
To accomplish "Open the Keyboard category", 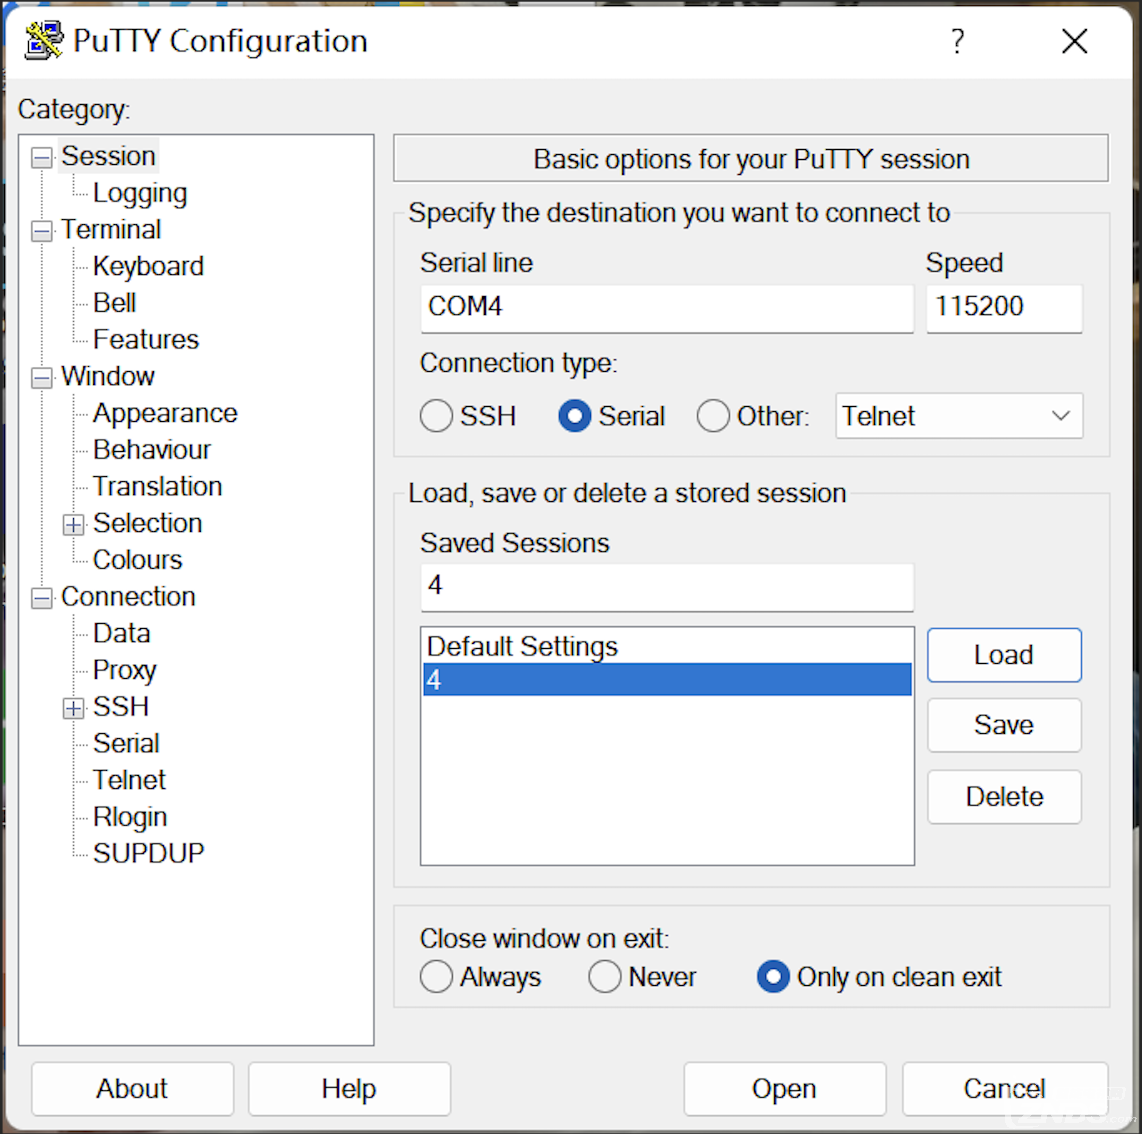I will click(x=149, y=266).
